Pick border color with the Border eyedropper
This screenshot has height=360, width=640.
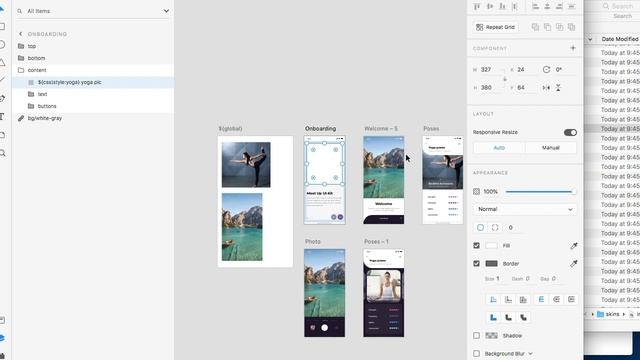coord(574,264)
